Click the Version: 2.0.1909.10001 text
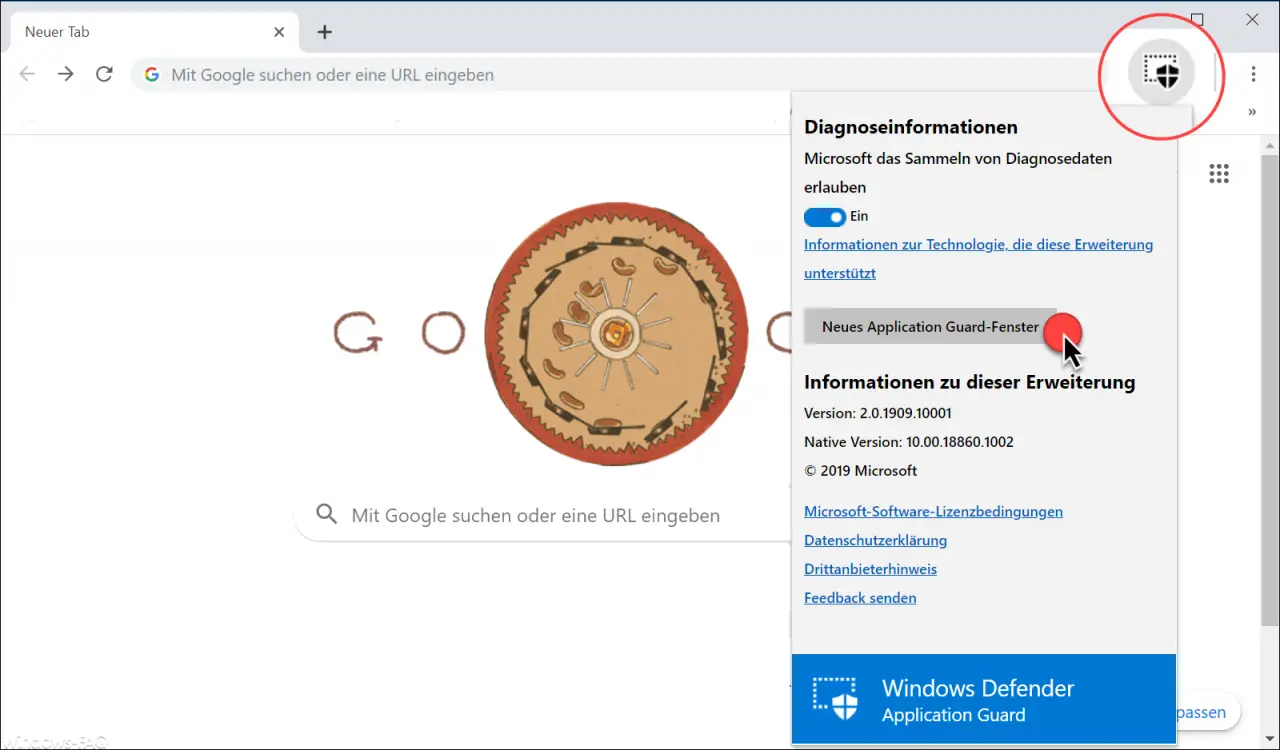 (x=878, y=413)
